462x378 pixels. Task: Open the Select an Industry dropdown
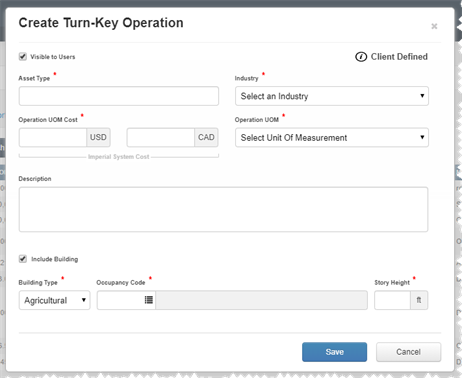coord(332,96)
